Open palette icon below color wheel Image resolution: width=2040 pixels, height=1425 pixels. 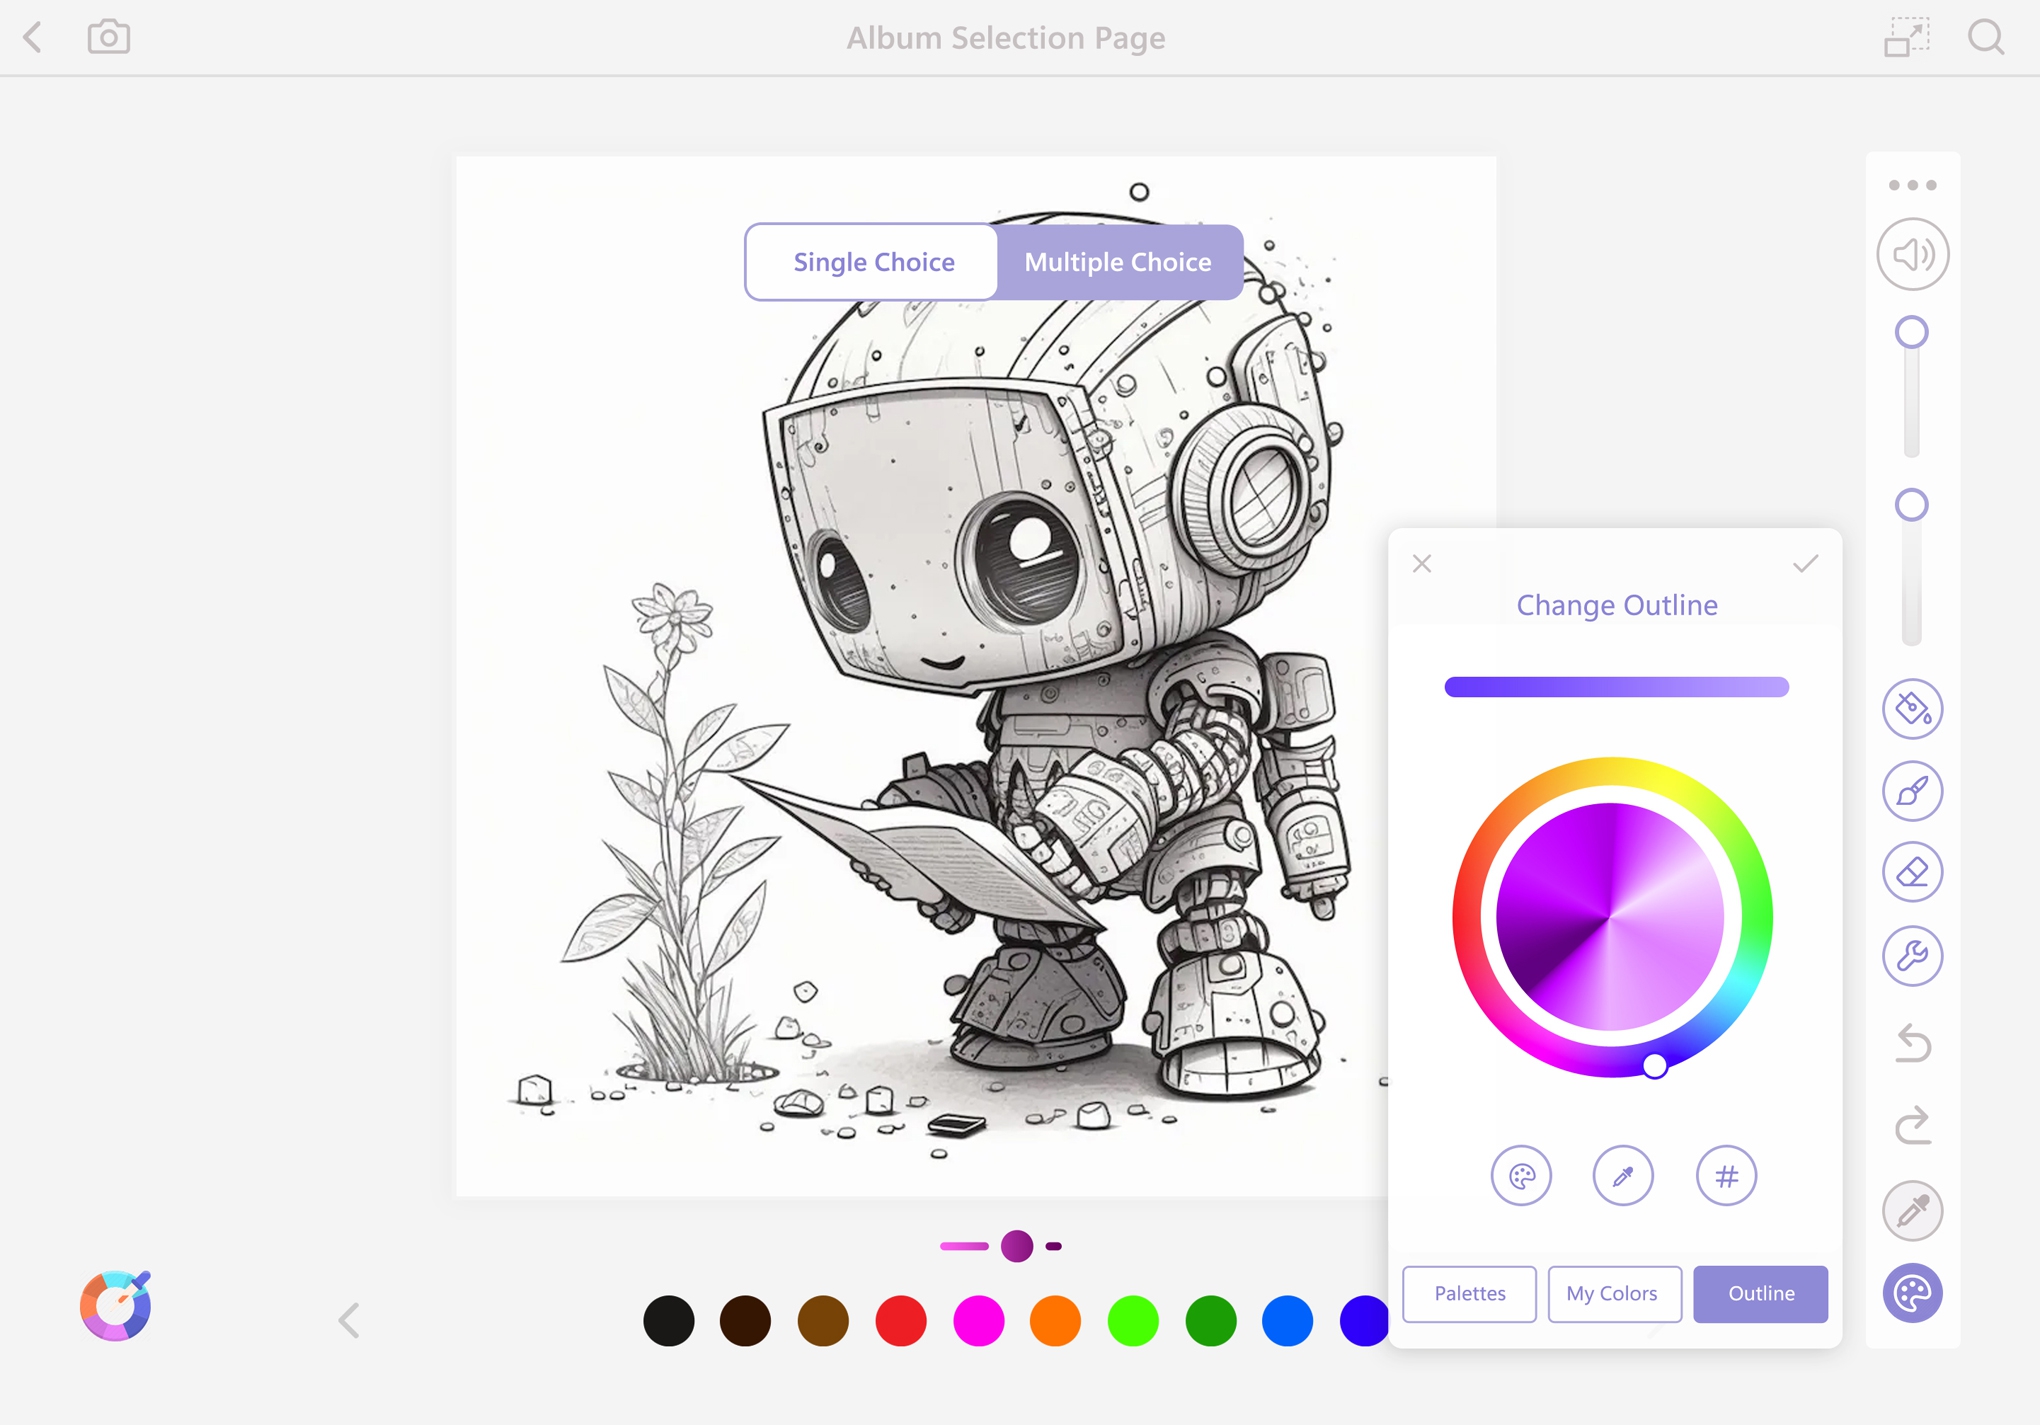(x=1521, y=1176)
